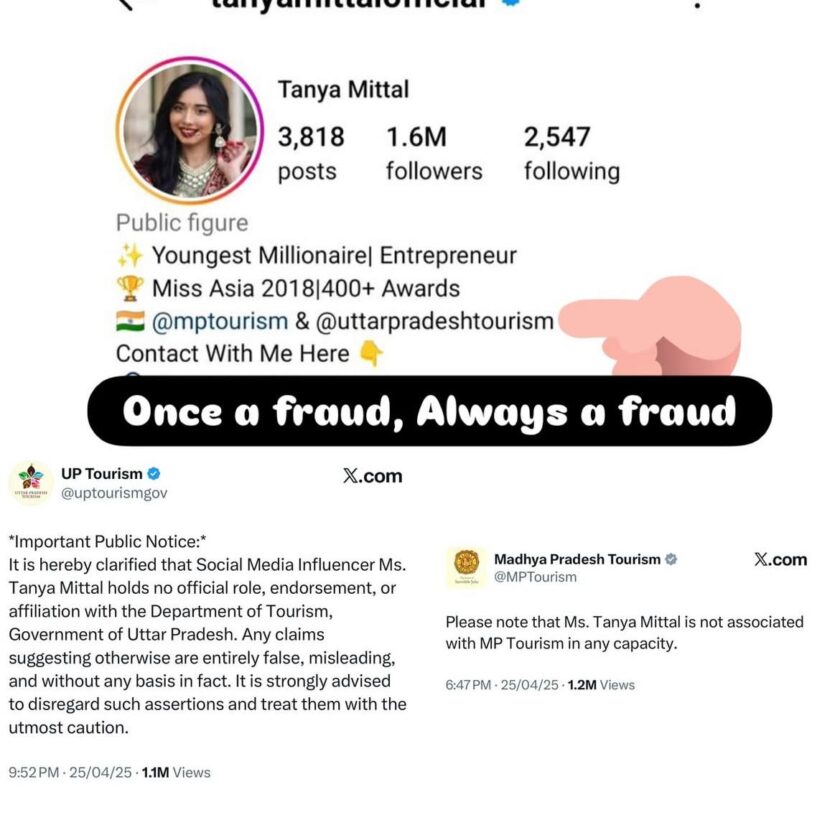Screen dimensions: 840x820
Task: Open the 3,818 posts count
Action: click(310, 153)
